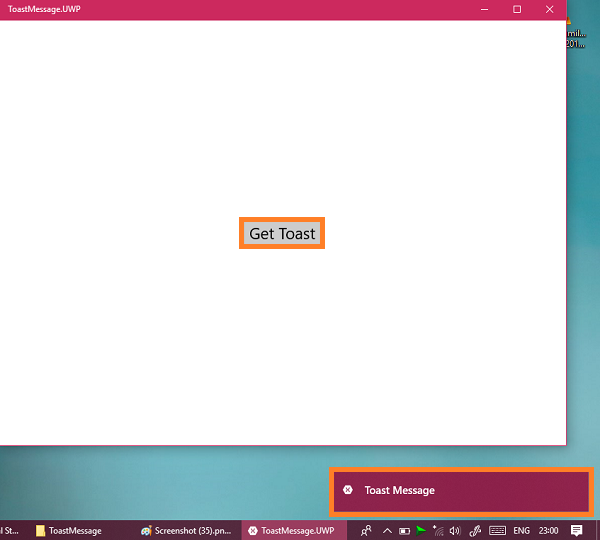
Task: Click the green flag tray icon
Action: coord(421,530)
